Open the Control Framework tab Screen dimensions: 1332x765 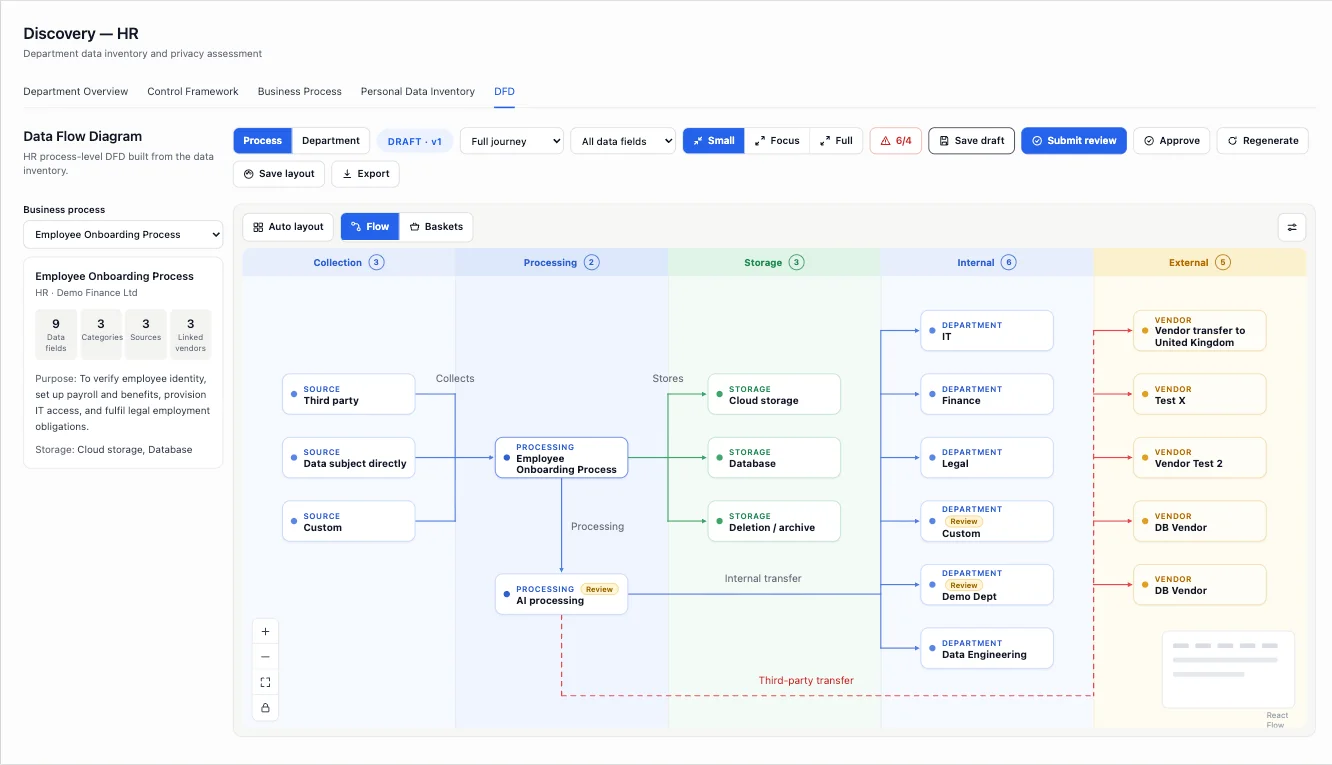click(193, 91)
